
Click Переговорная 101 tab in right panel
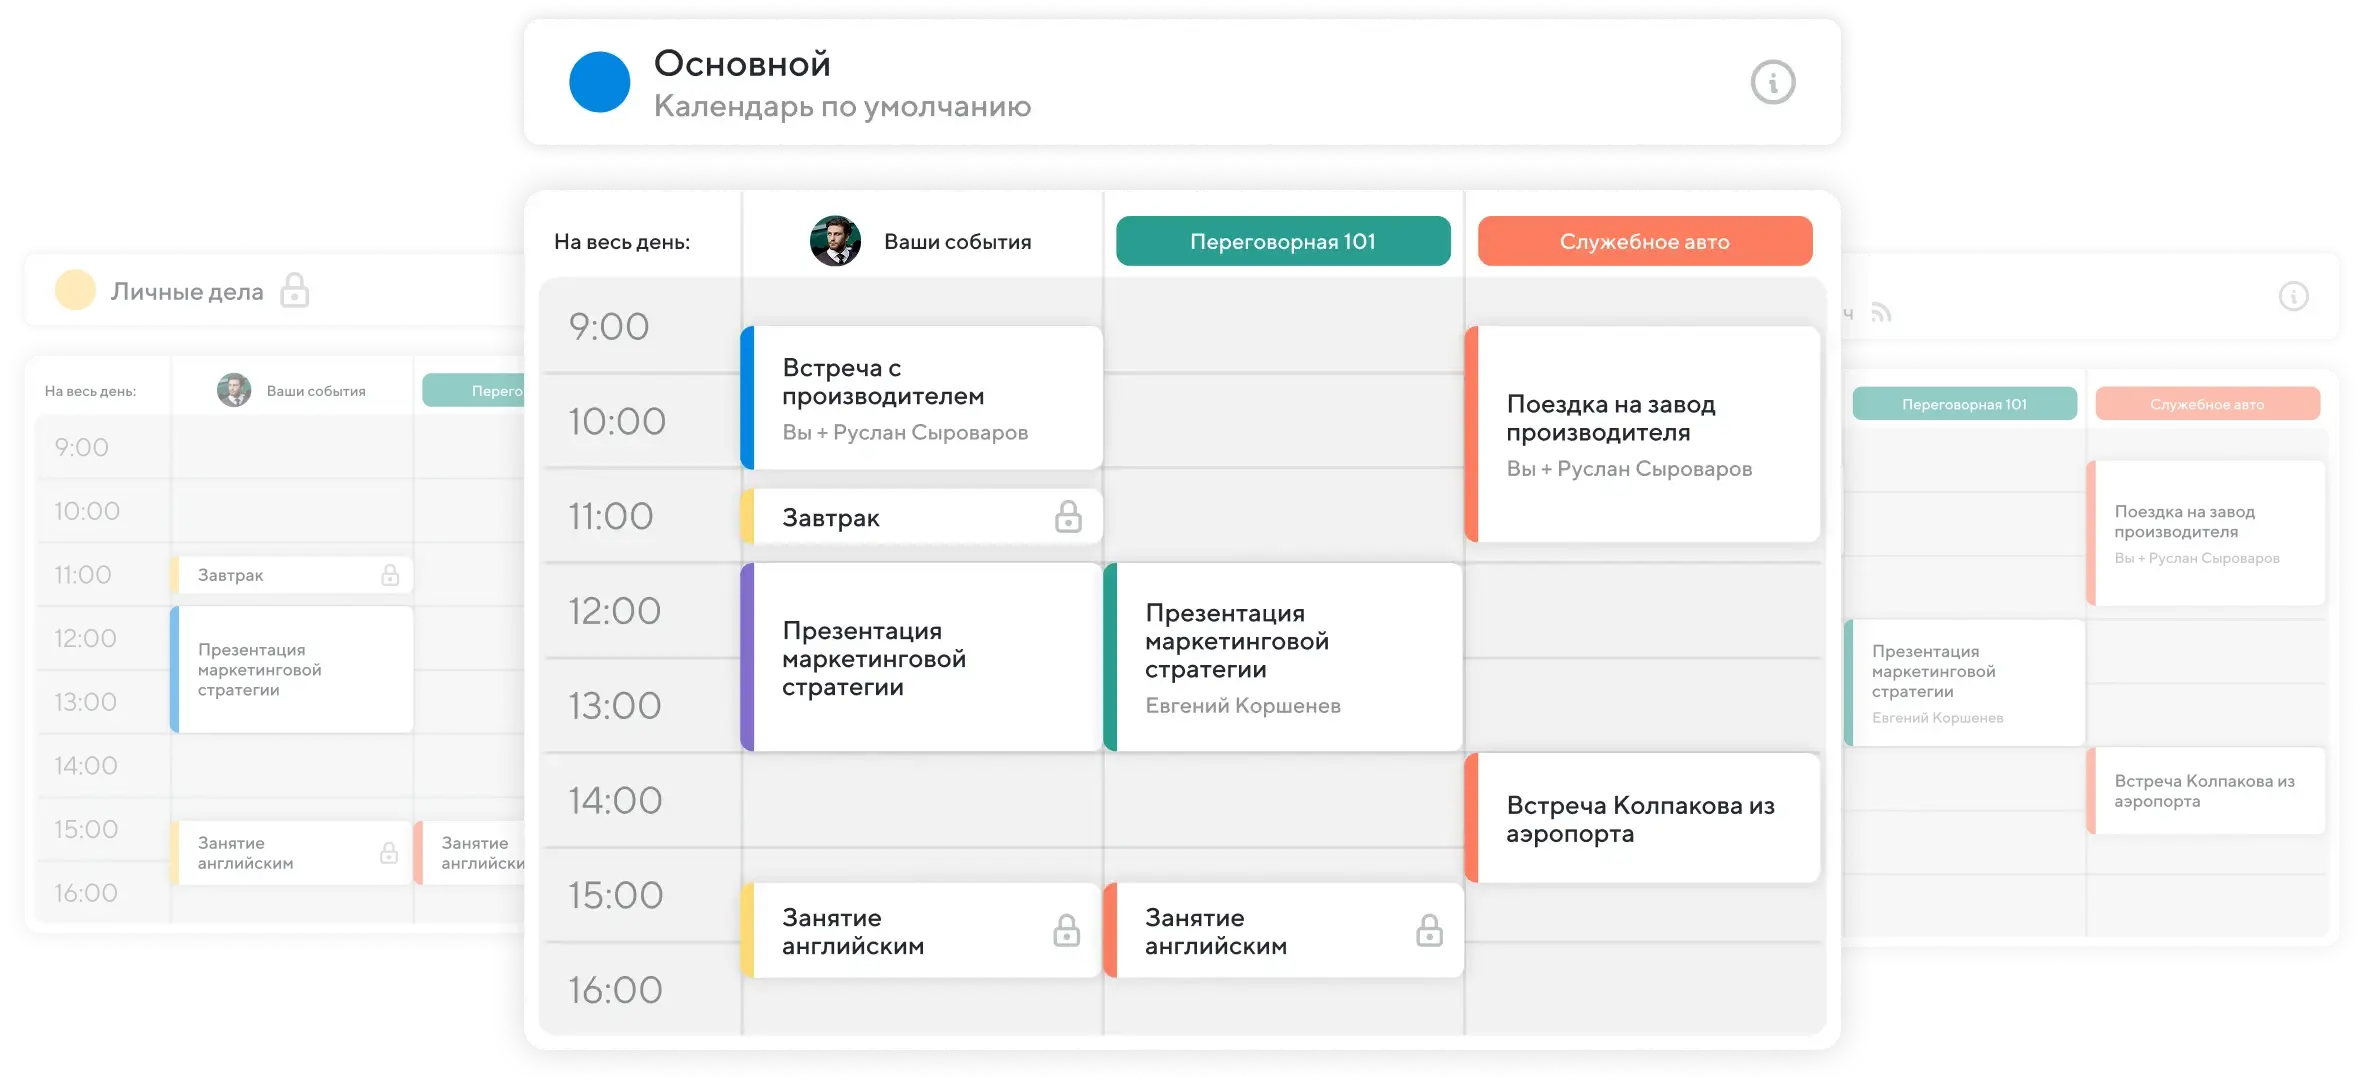click(1964, 404)
